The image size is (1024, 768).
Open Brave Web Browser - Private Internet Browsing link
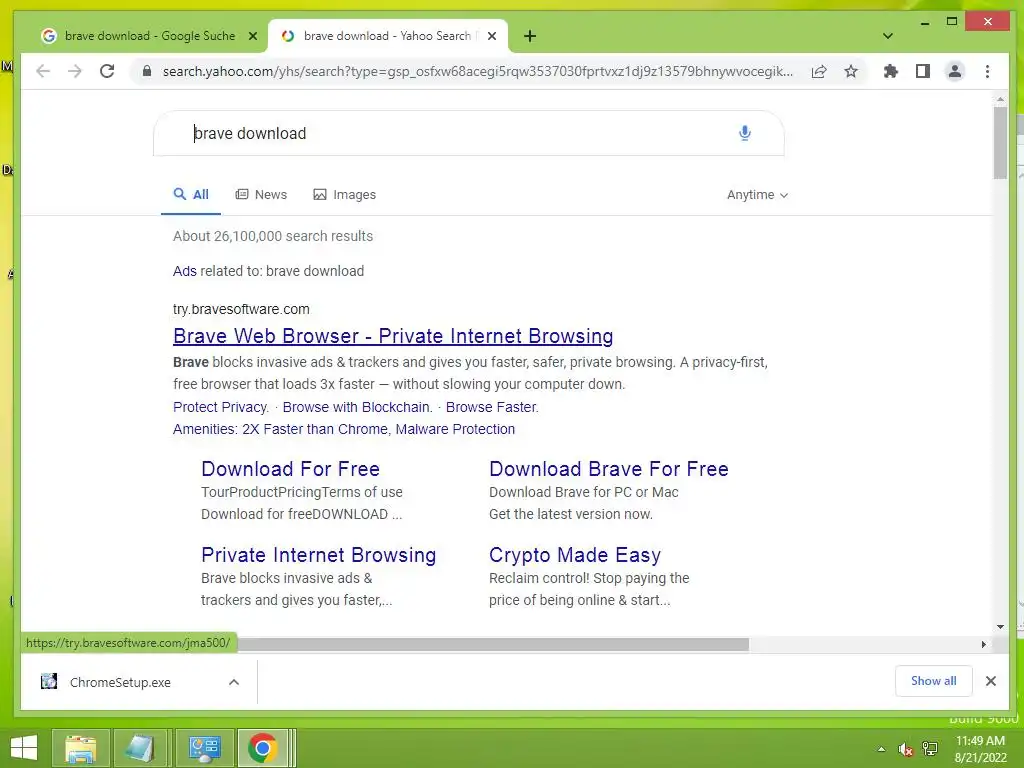[x=393, y=336]
